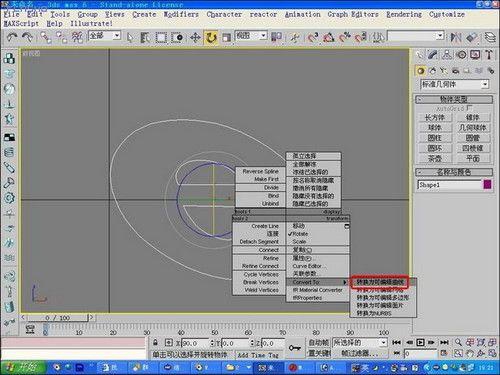This screenshot has width=500, height=375.
Task: Toggle the 自动帧 Auto Key button
Action: coord(319,342)
